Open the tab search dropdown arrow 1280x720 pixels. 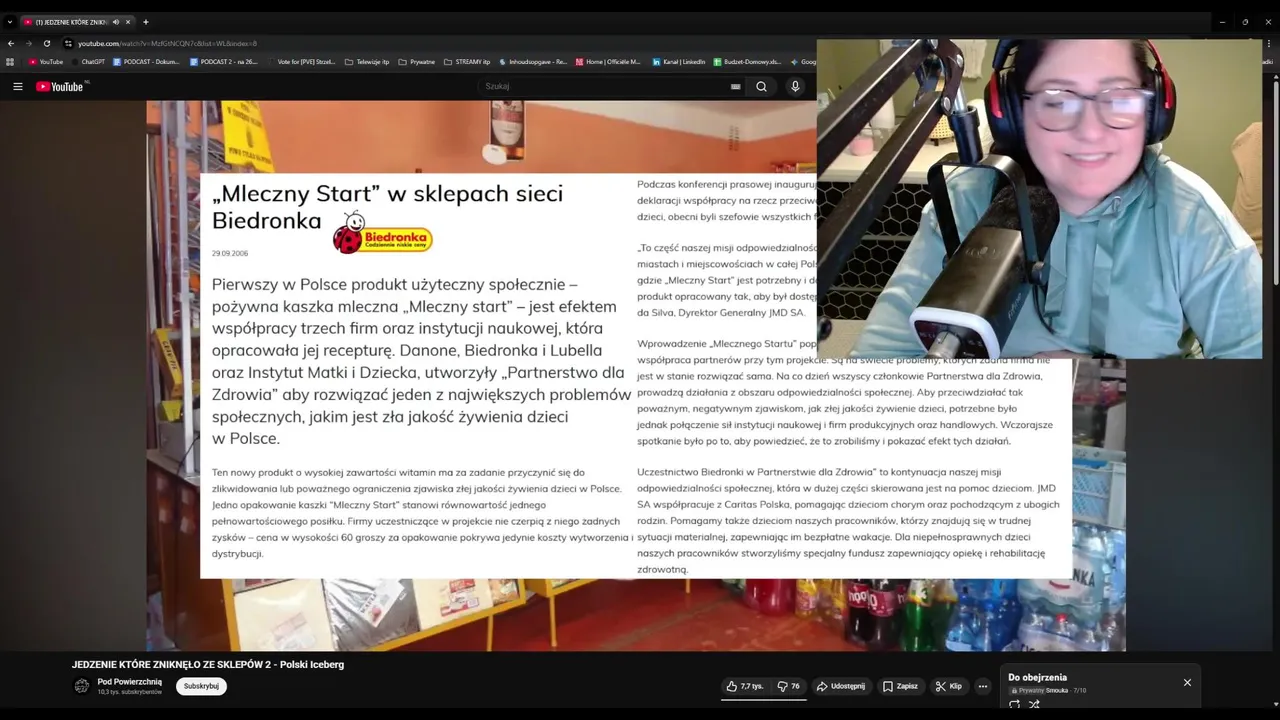[10, 22]
